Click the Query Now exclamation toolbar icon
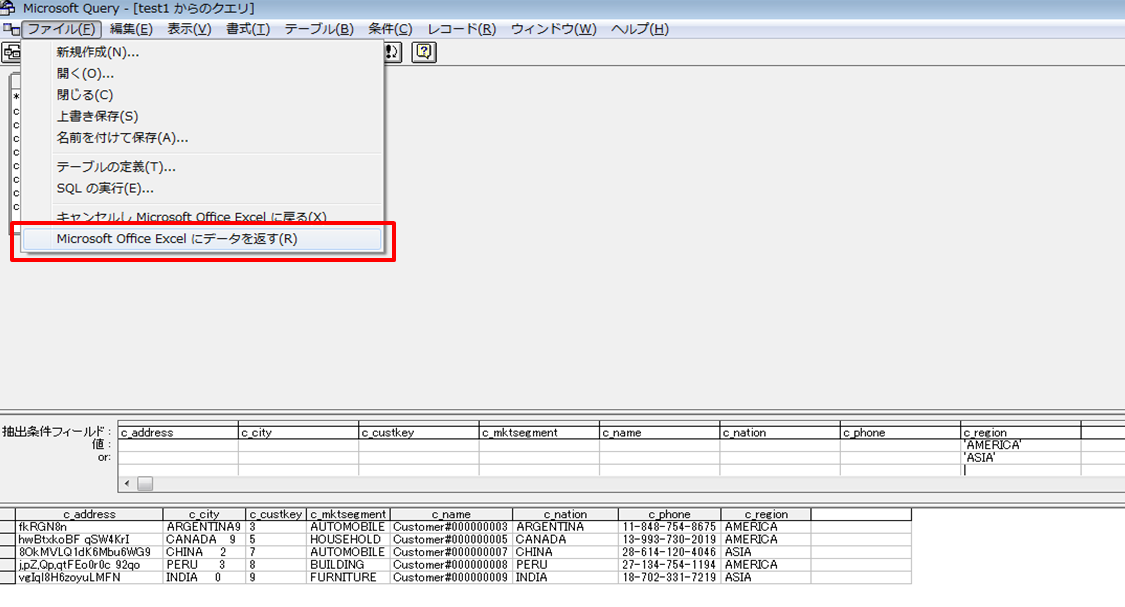Viewport: 1125px width, 607px height. (x=392, y=52)
